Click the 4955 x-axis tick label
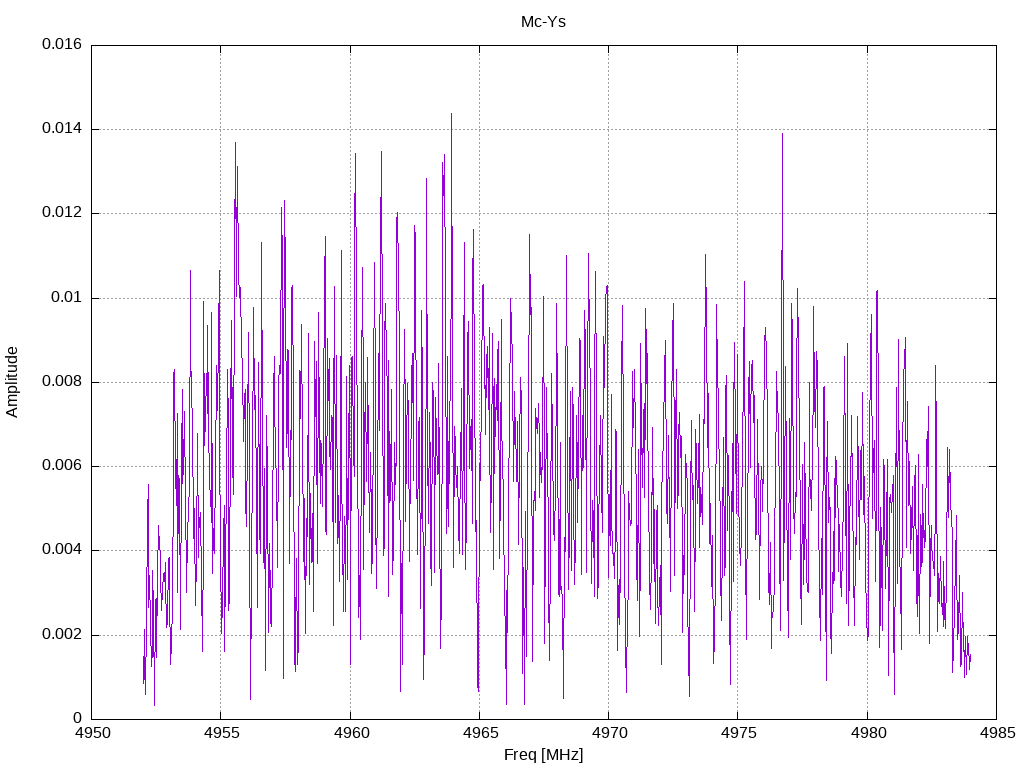Screen dimensions: 1024x768 (221, 733)
